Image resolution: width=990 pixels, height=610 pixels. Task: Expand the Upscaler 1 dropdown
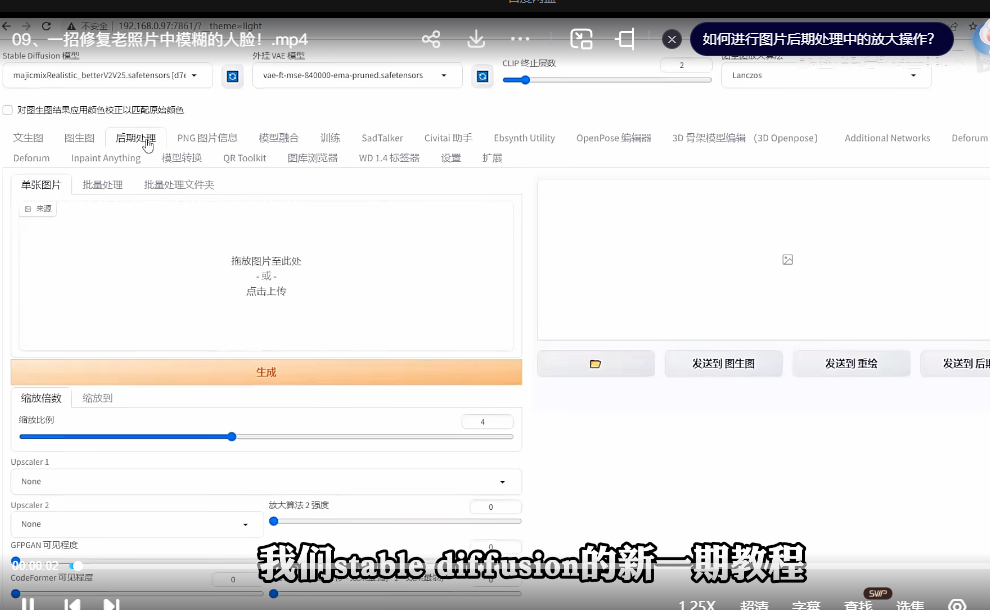[266, 482]
